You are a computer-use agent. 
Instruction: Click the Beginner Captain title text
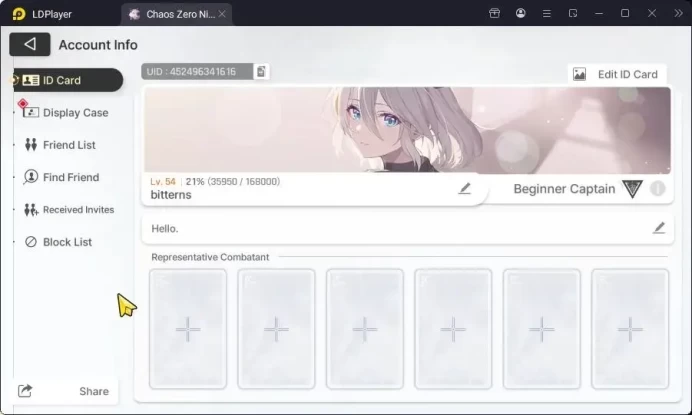pos(564,189)
